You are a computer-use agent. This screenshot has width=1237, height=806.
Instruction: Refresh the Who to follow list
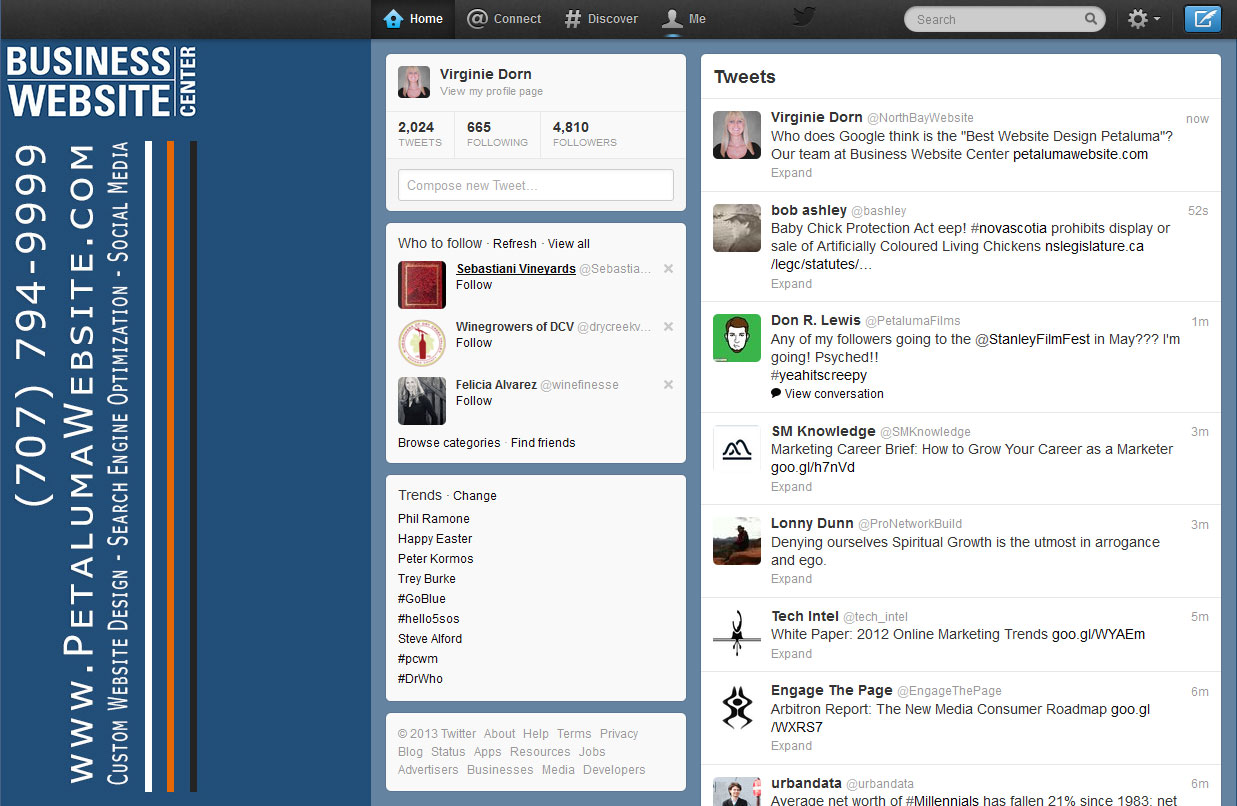515,244
